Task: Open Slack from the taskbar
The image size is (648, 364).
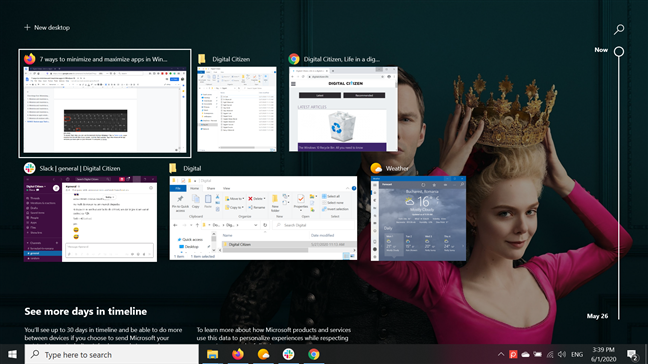Action: pos(288,354)
